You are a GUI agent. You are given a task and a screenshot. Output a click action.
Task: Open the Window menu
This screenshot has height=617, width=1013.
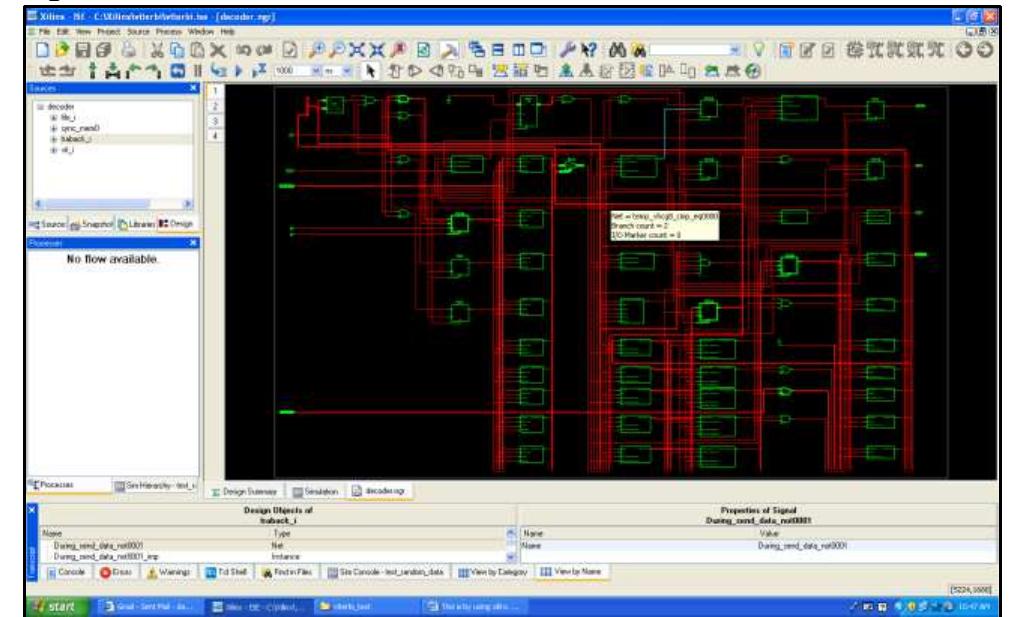201,32
